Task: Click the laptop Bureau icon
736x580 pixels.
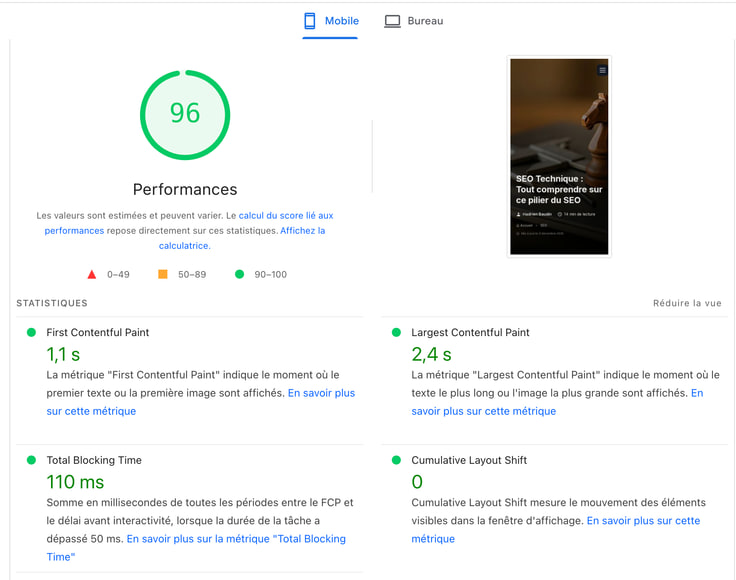Action: [x=392, y=21]
